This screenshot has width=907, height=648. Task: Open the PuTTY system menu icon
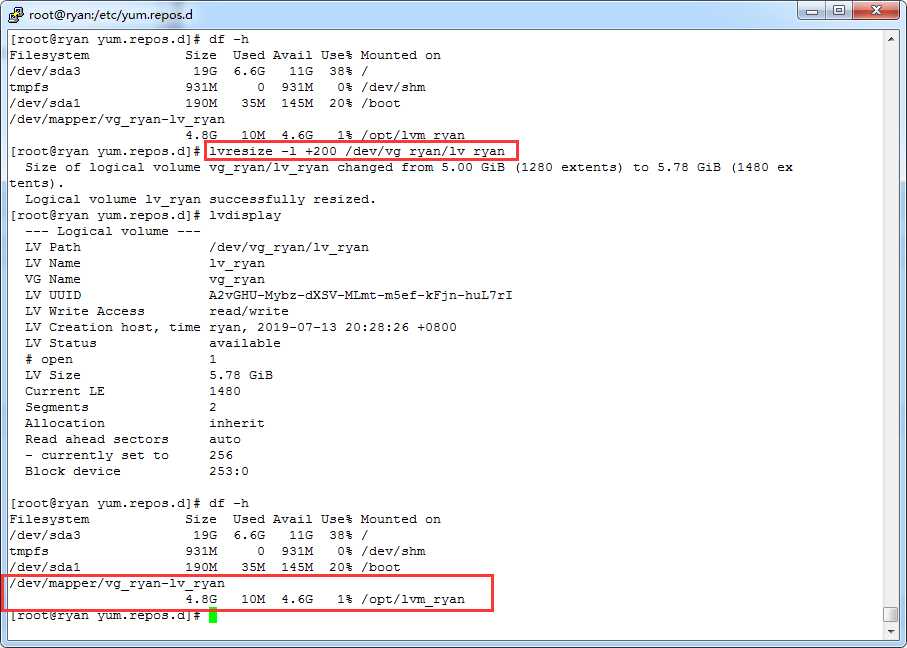16,14
